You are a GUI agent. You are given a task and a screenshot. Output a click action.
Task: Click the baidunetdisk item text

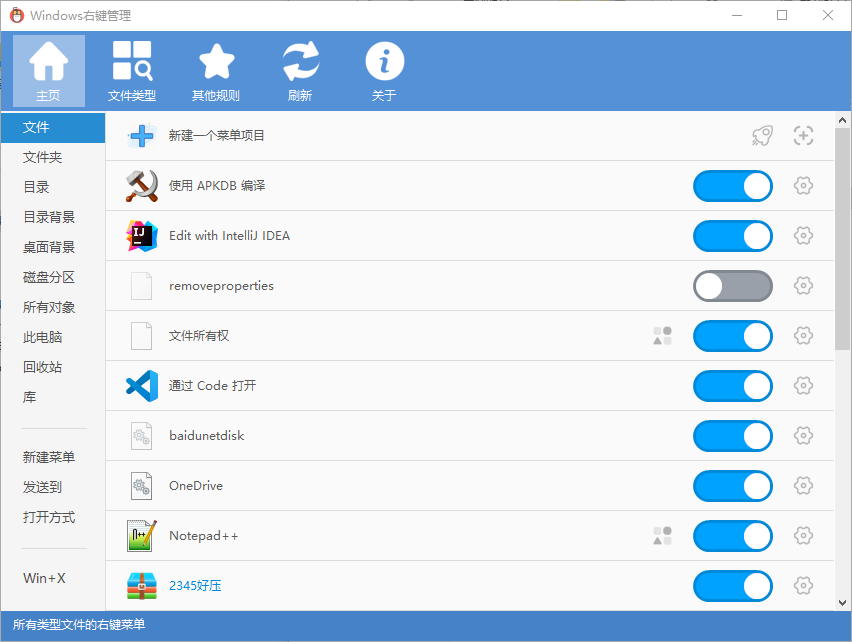(206, 436)
